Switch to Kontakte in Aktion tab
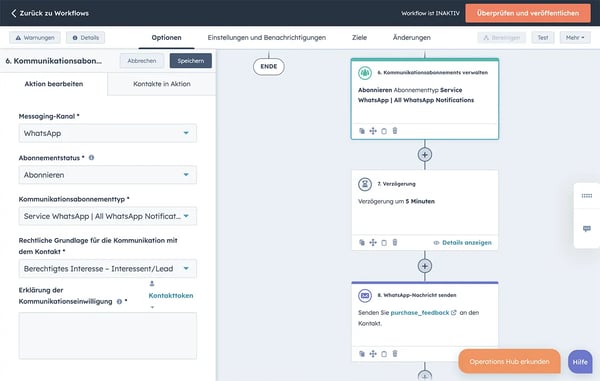Image resolution: width=600 pixels, height=381 pixels. click(162, 84)
